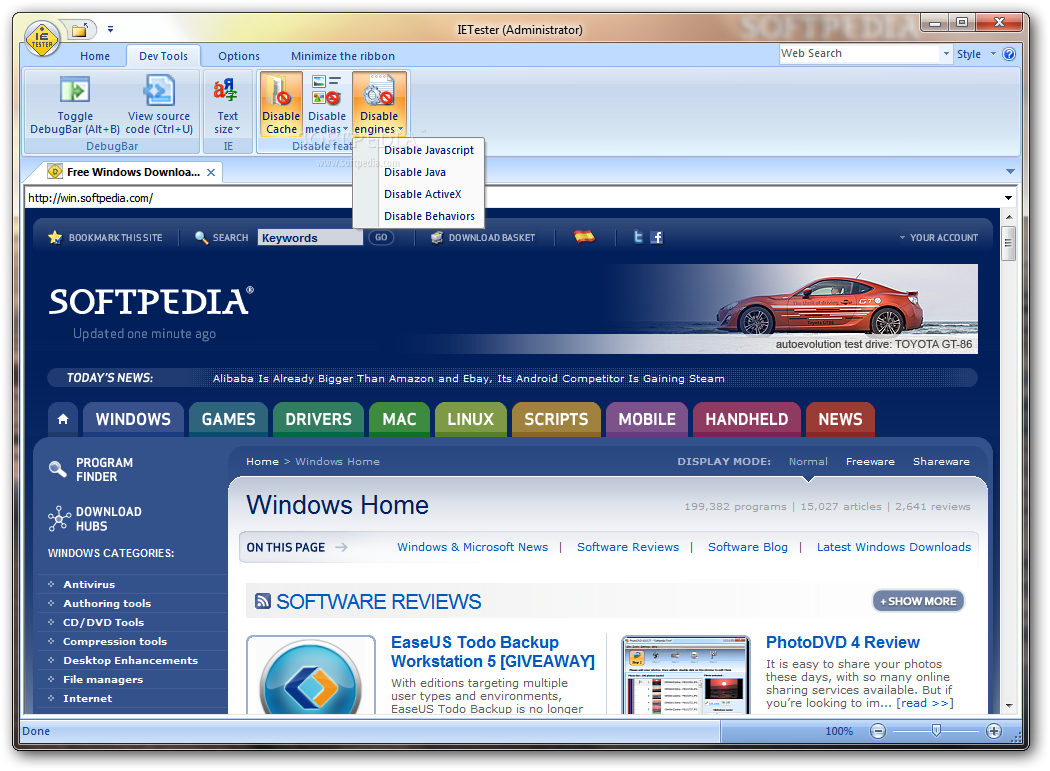Click the Keywords search box
The width and height of the screenshot is (1050, 771).
pyautogui.click(x=309, y=238)
